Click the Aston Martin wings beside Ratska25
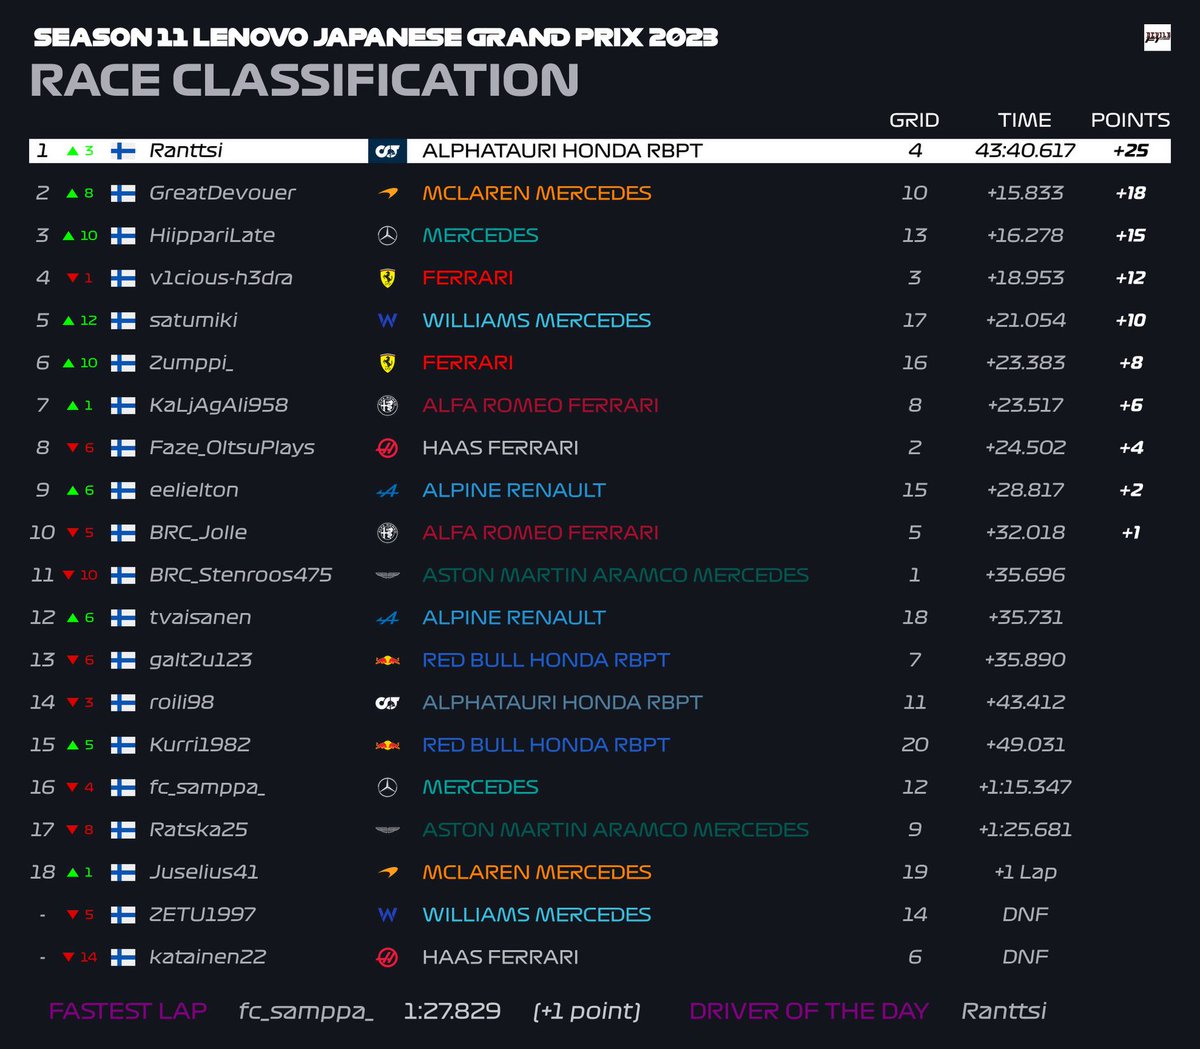Image resolution: width=1200 pixels, height=1049 pixels. [387, 830]
